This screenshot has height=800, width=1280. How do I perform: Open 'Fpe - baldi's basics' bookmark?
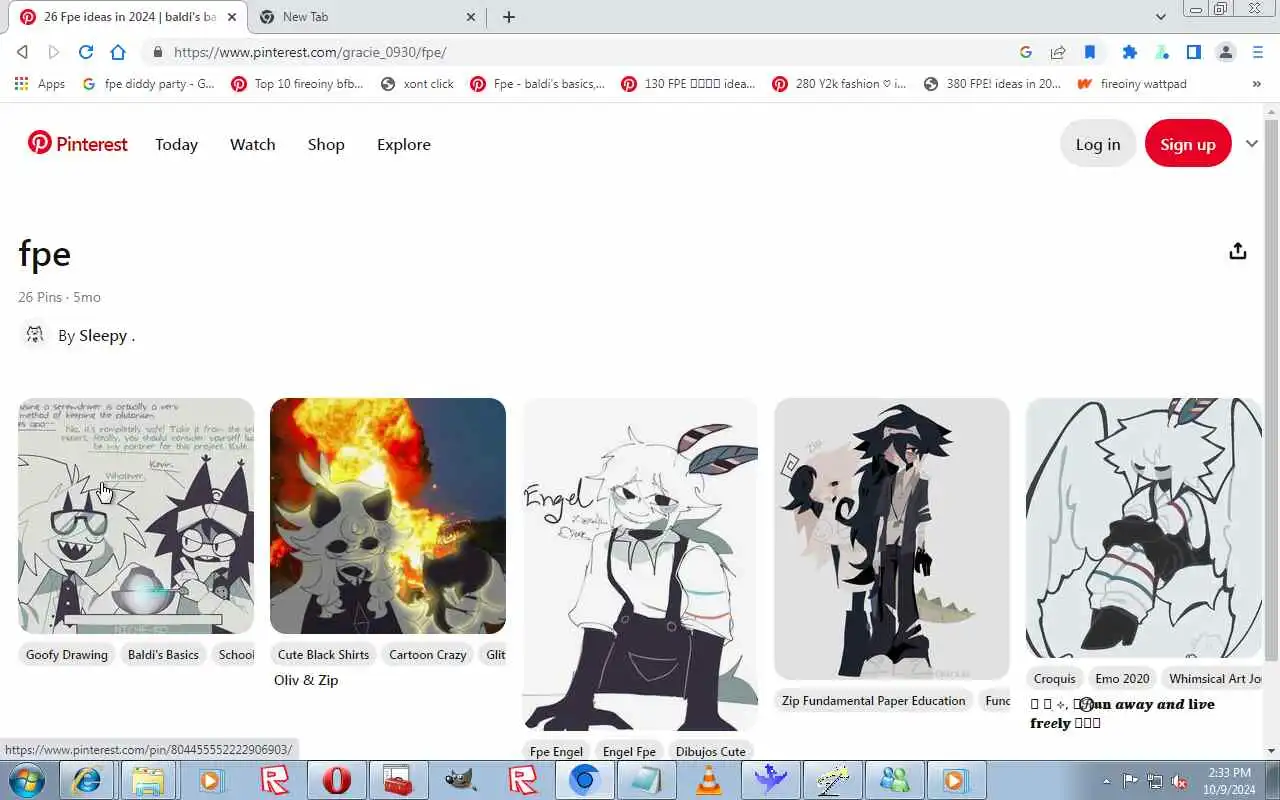point(538,84)
